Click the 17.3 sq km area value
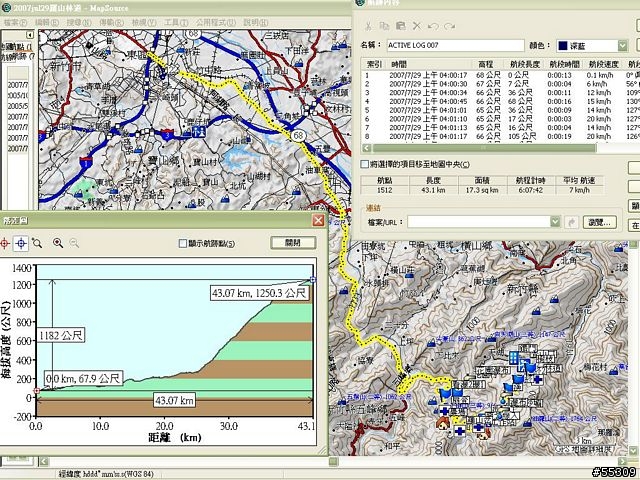This screenshot has width=640, height=480. click(482, 190)
